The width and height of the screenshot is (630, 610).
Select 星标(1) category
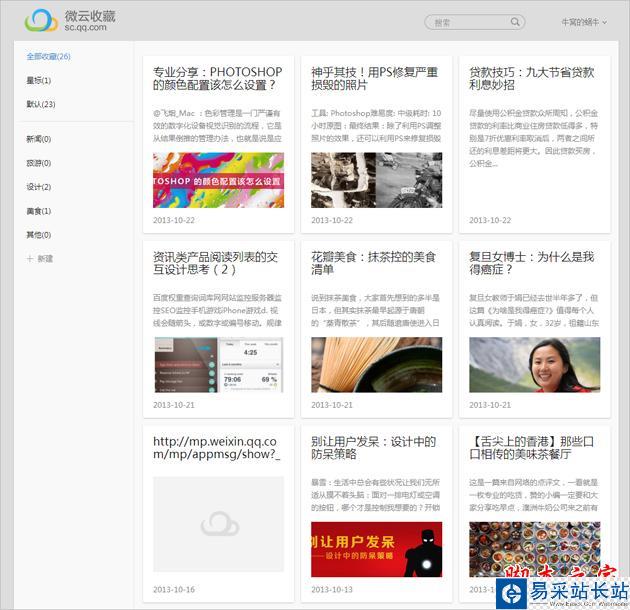(x=39, y=80)
